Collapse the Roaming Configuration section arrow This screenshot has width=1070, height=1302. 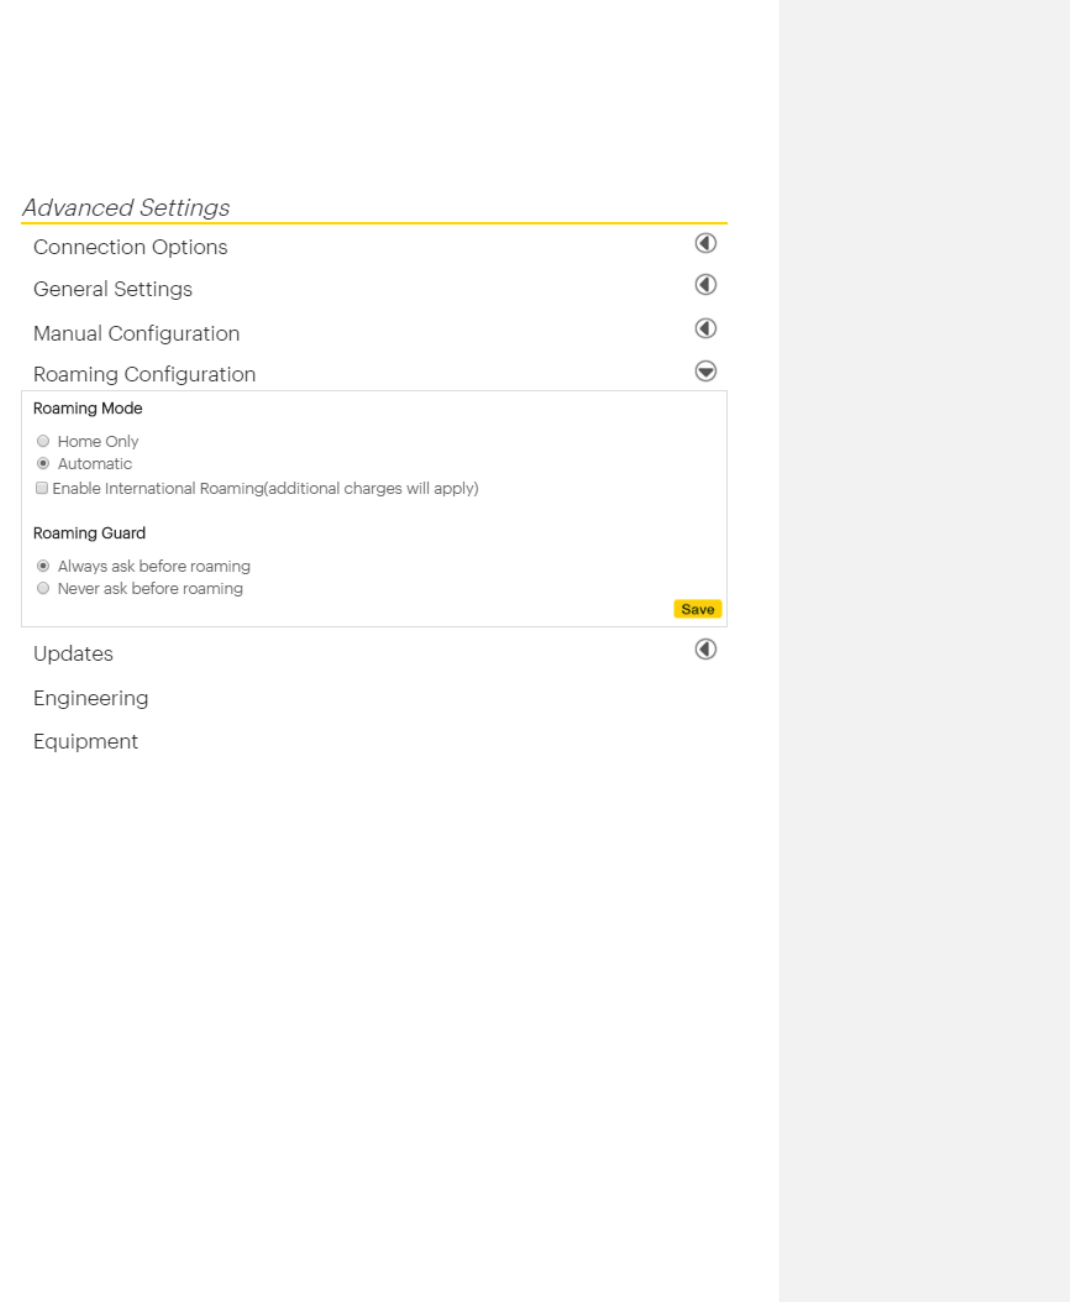706,371
